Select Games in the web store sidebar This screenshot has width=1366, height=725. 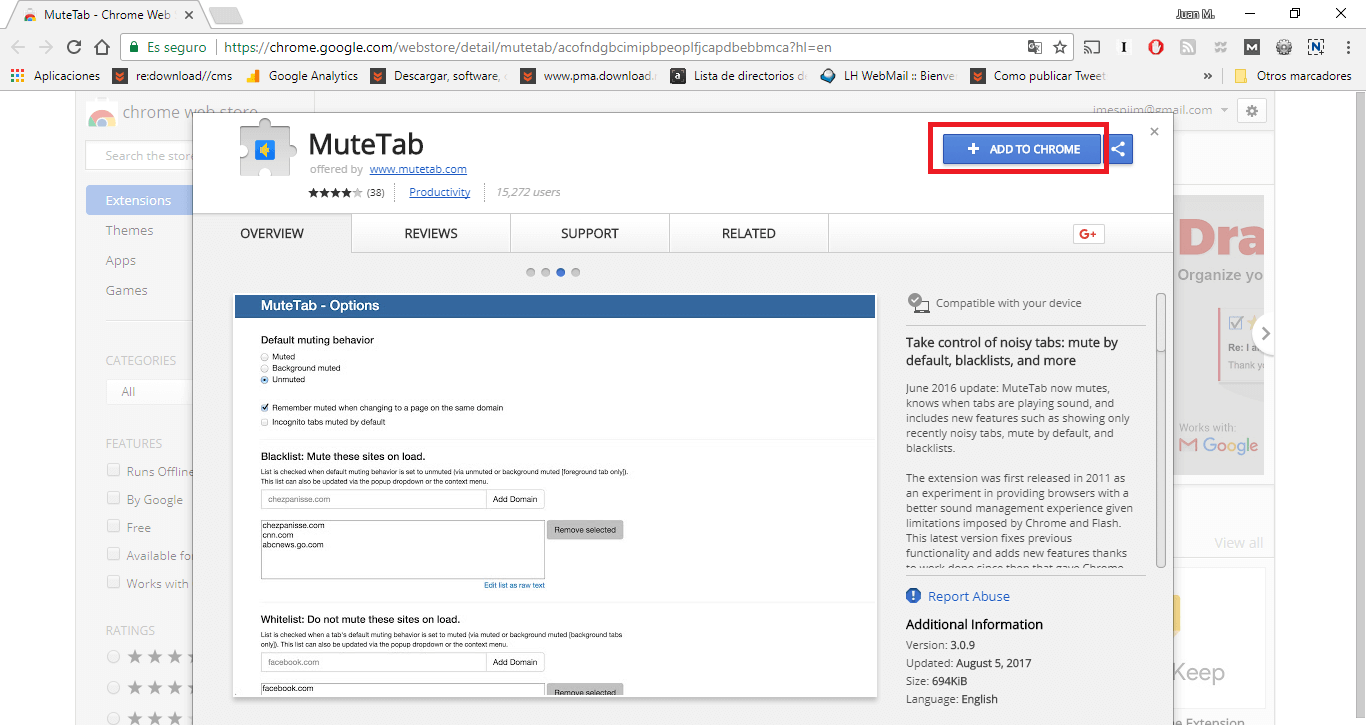(127, 290)
